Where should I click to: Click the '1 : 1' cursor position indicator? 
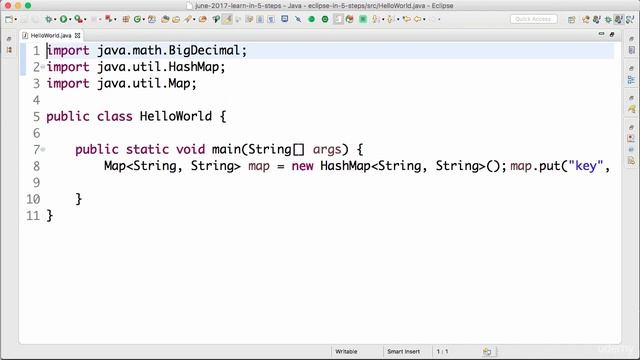point(442,351)
